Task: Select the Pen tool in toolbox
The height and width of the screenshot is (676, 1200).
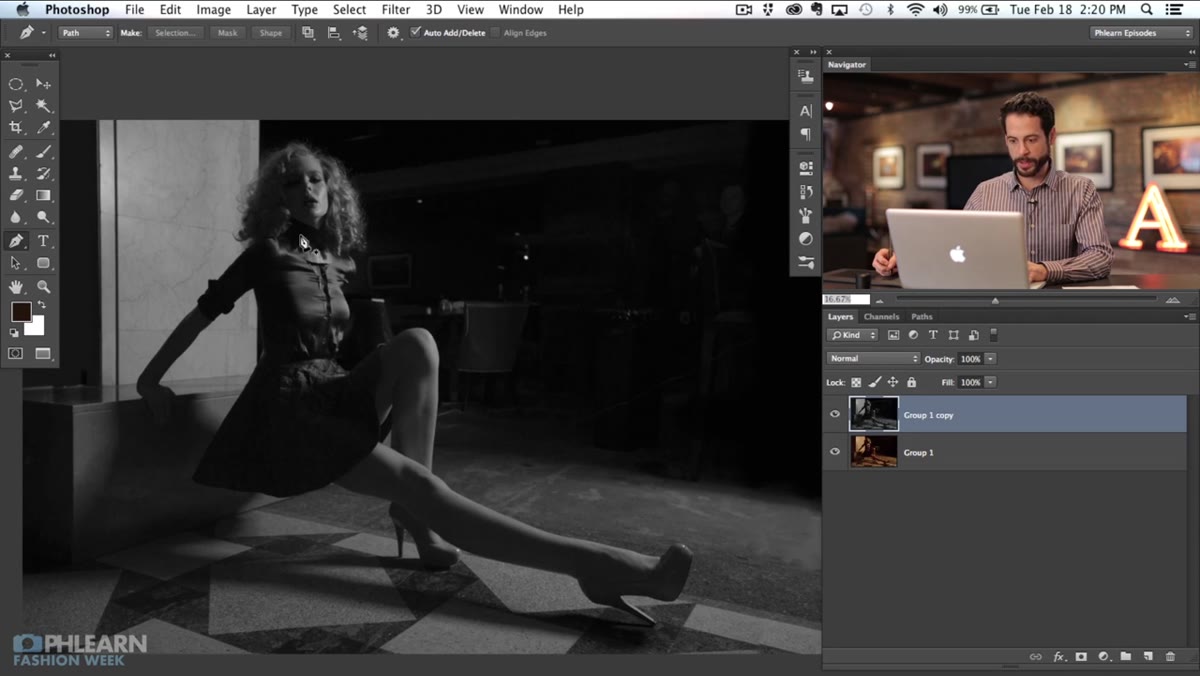Action: tap(16, 241)
